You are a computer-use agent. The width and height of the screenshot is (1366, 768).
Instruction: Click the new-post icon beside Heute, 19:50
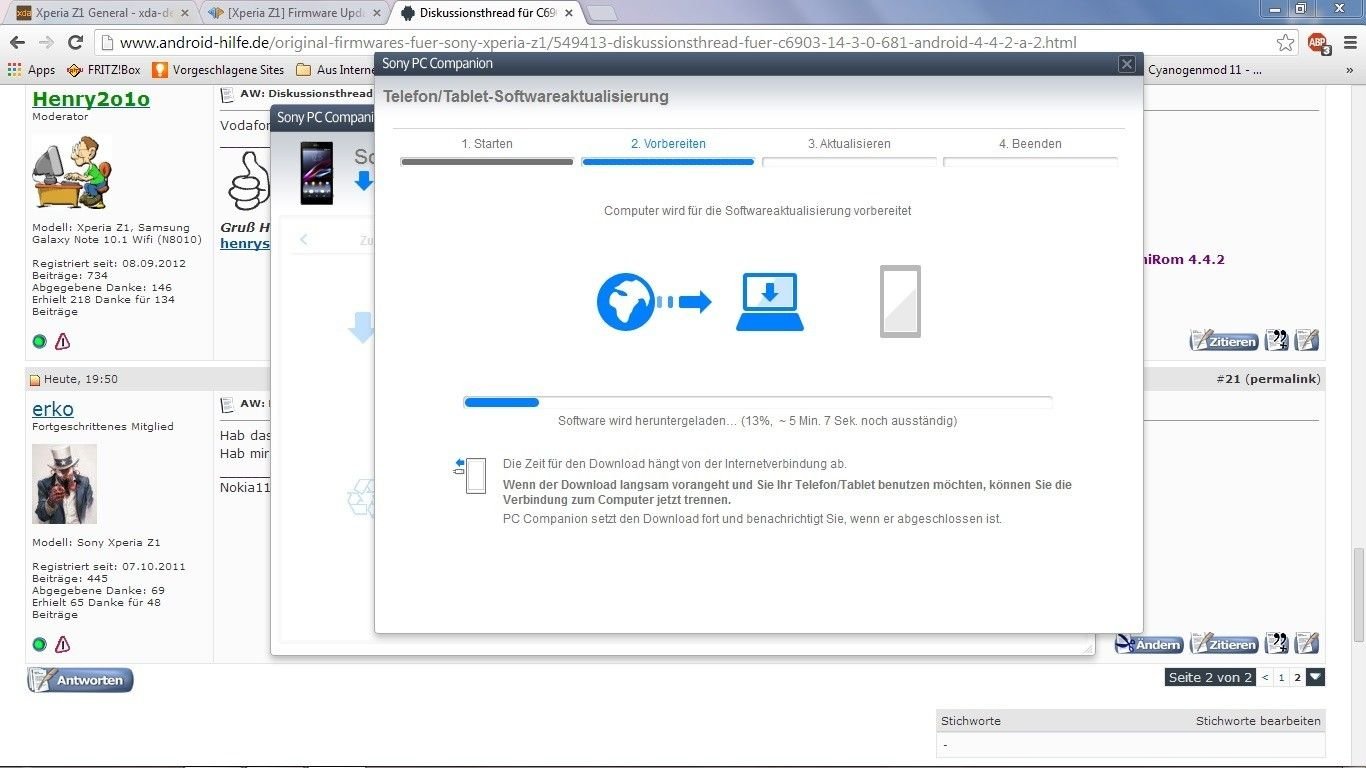[35, 380]
